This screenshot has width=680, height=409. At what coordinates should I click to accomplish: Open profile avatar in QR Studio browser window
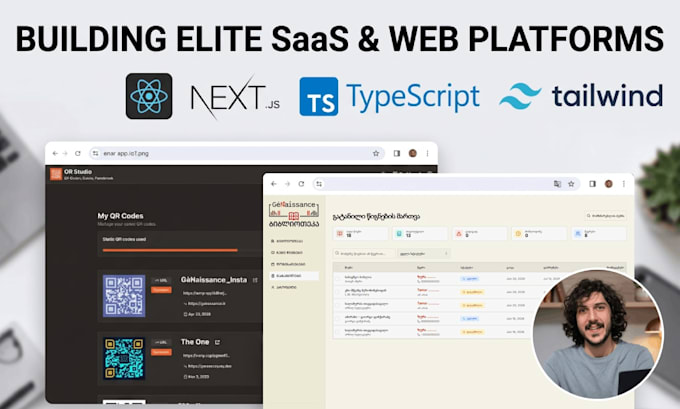click(x=412, y=153)
